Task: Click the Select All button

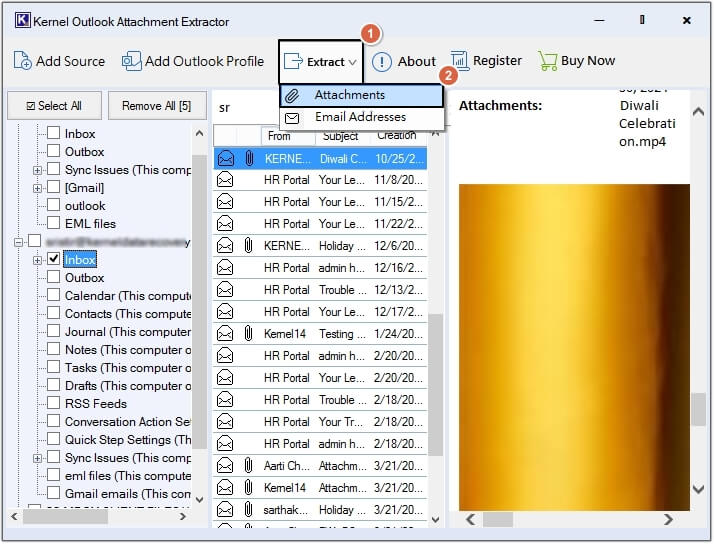Action: (54, 106)
